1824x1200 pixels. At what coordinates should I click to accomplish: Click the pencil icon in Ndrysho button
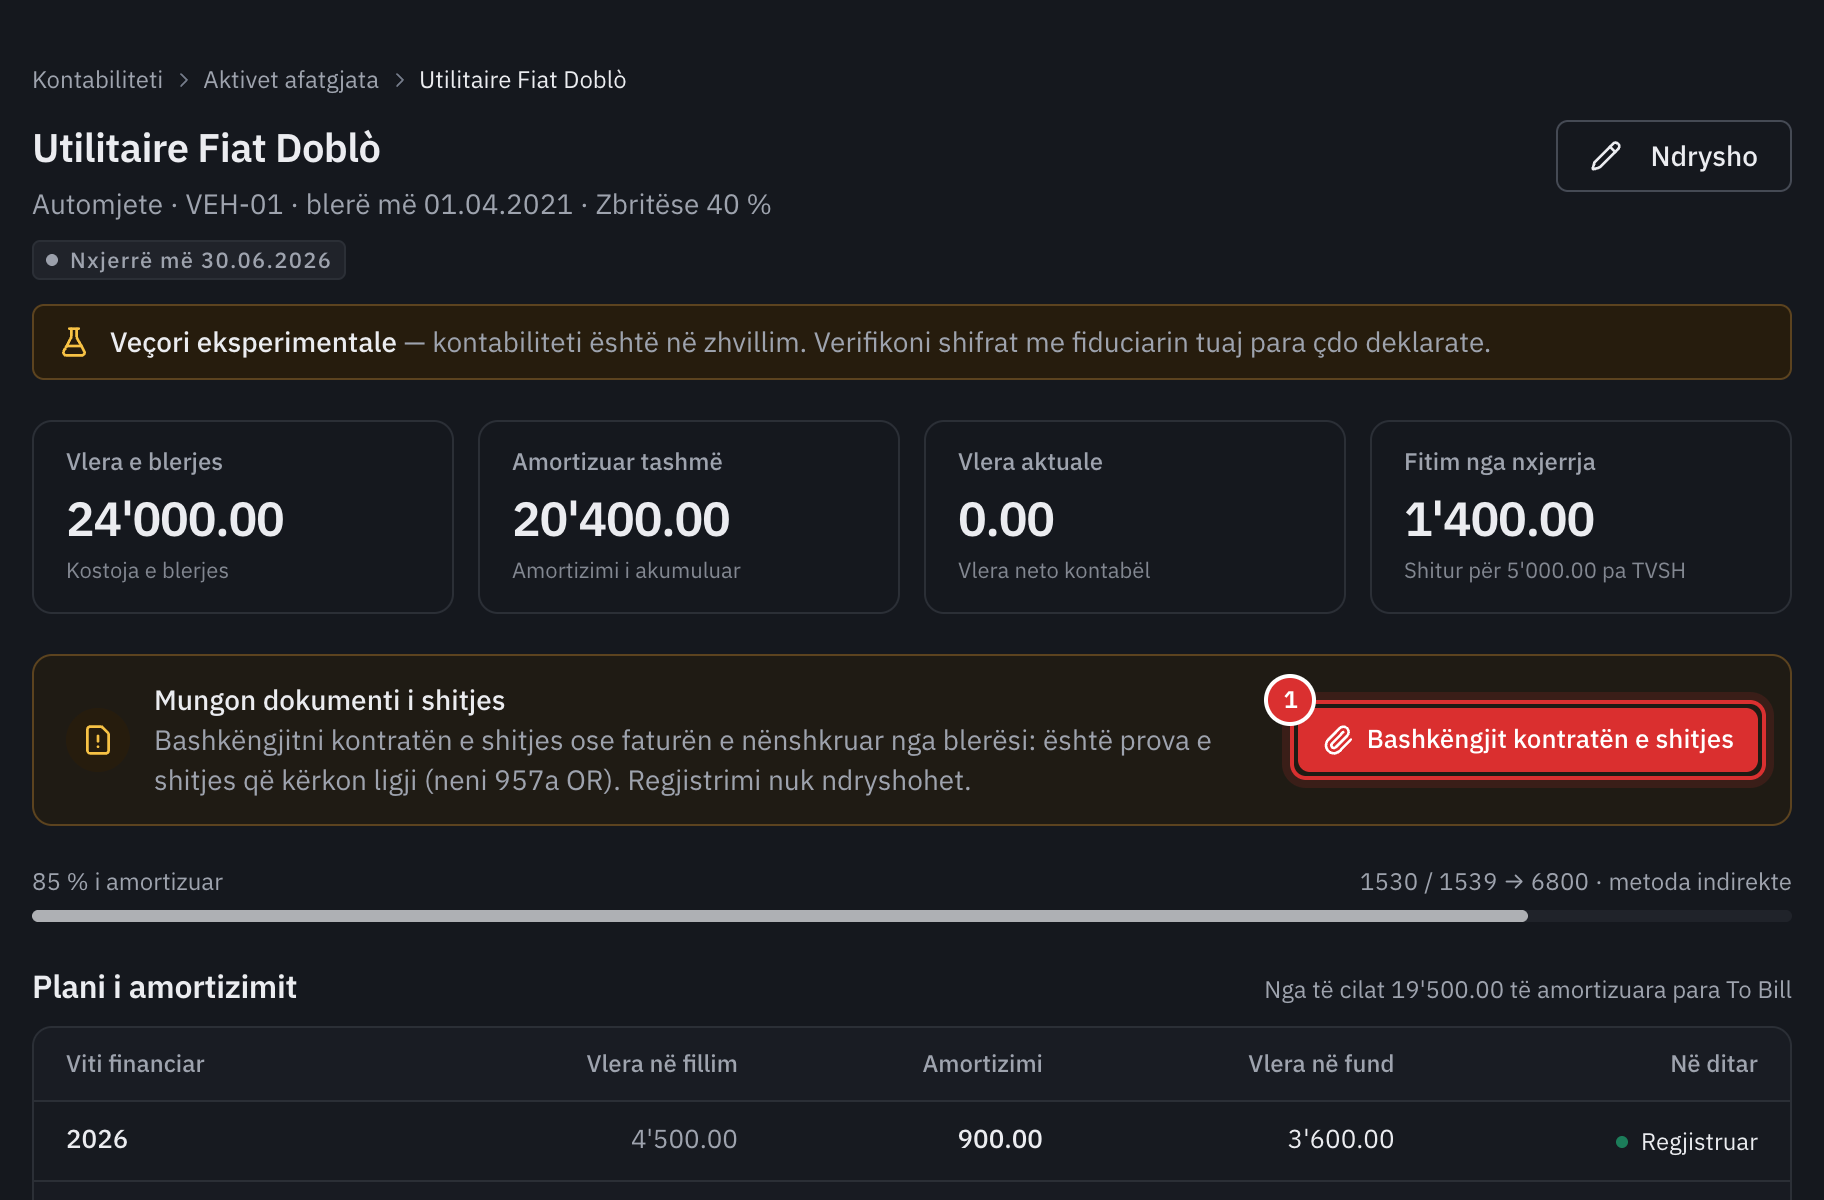[x=1606, y=156]
